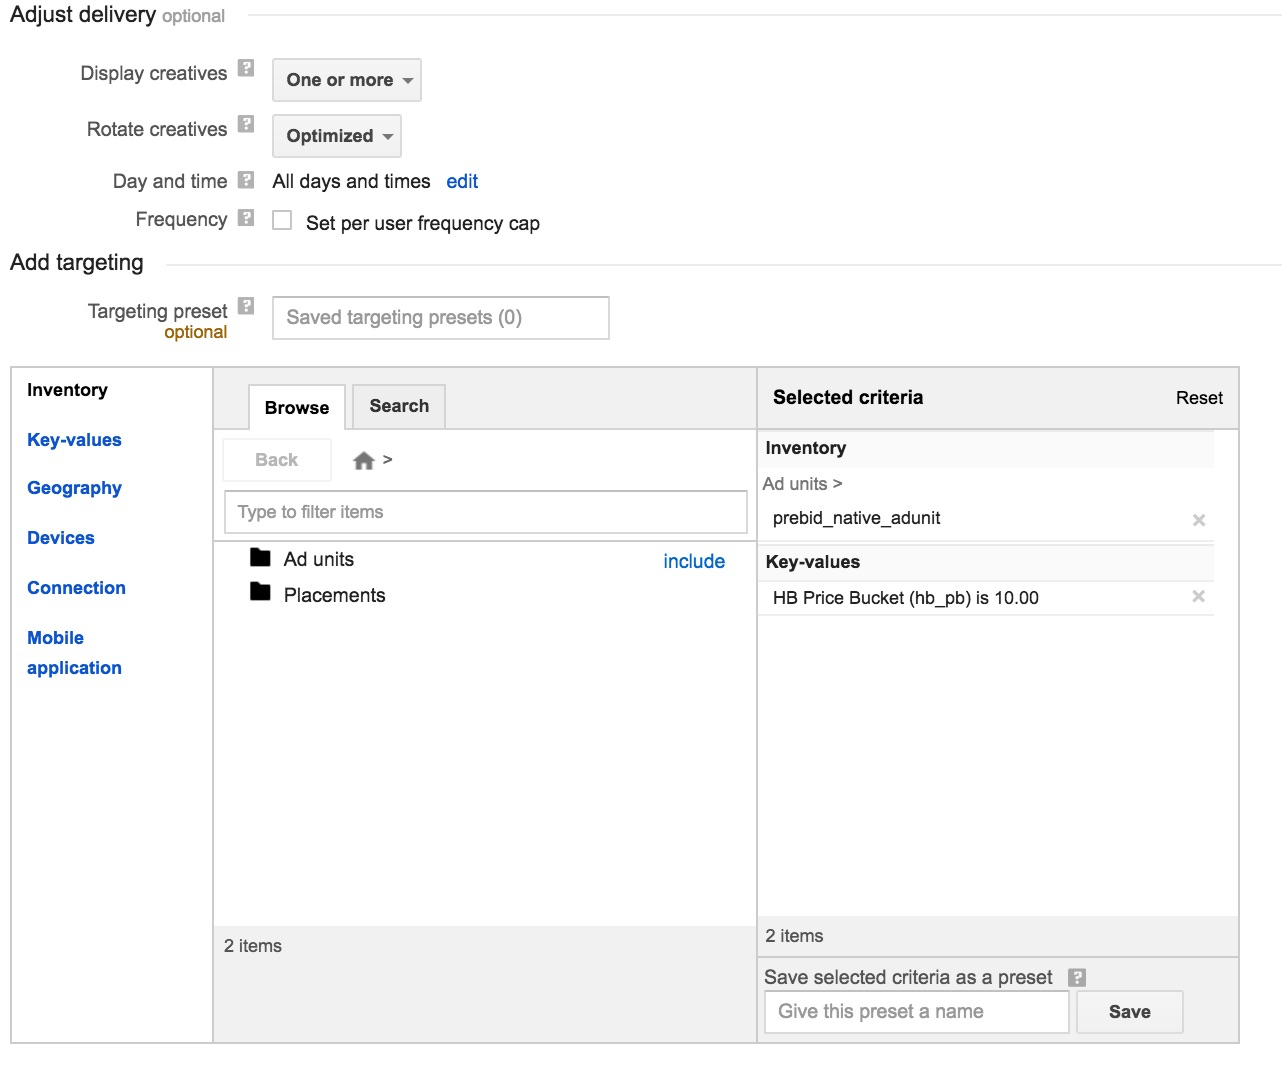The height and width of the screenshot is (1068, 1282).
Task: Select the Browse tab
Action: [x=296, y=407]
